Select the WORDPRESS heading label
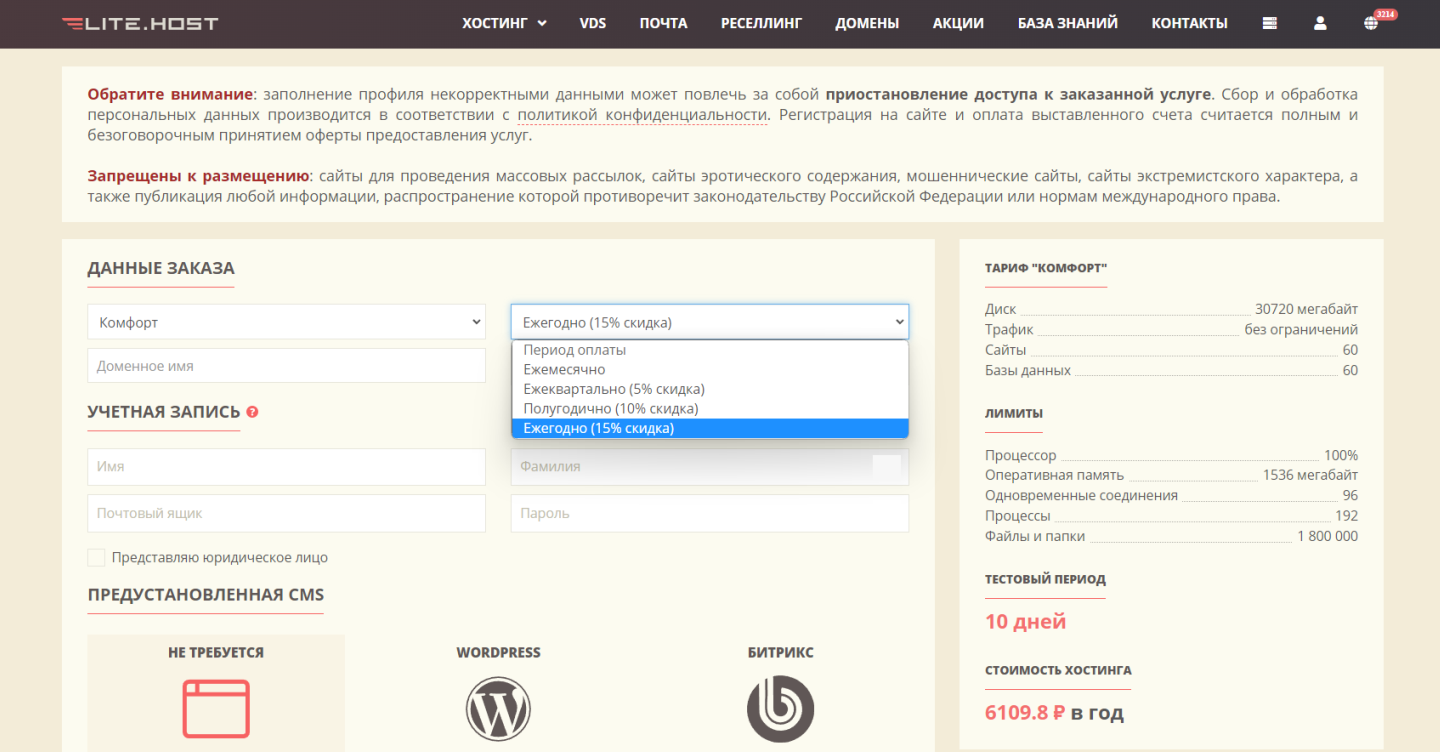The height and width of the screenshot is (752, 1440). 498,652
